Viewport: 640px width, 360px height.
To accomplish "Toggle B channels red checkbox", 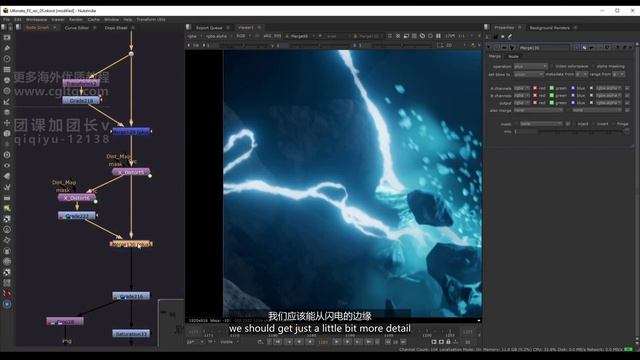I will coord(535,96).
